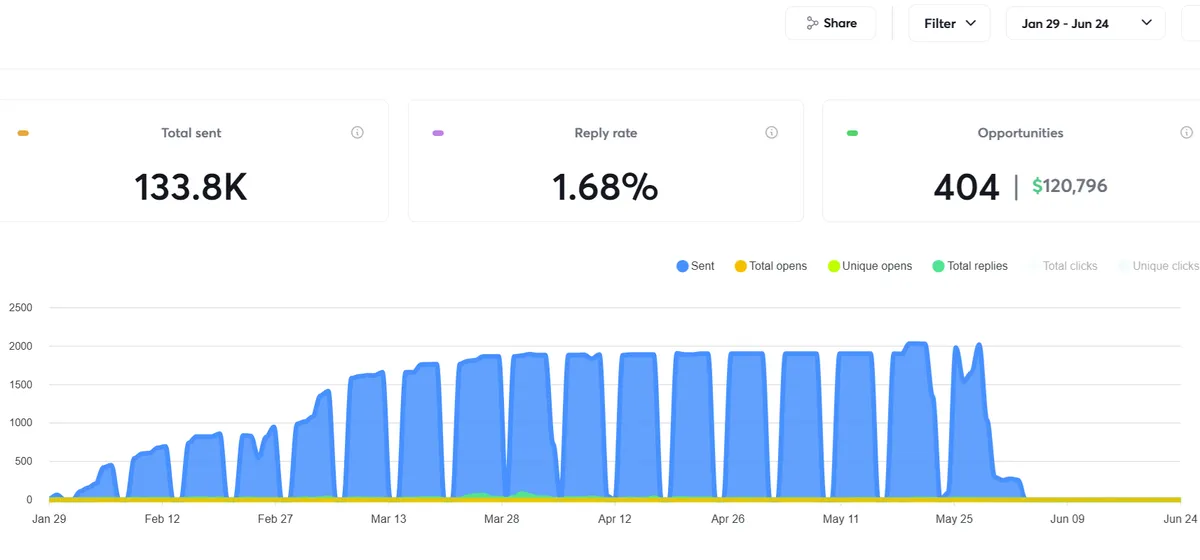Click the chevron on the date range selector

pyautogui.click(x=1146, y=23)
